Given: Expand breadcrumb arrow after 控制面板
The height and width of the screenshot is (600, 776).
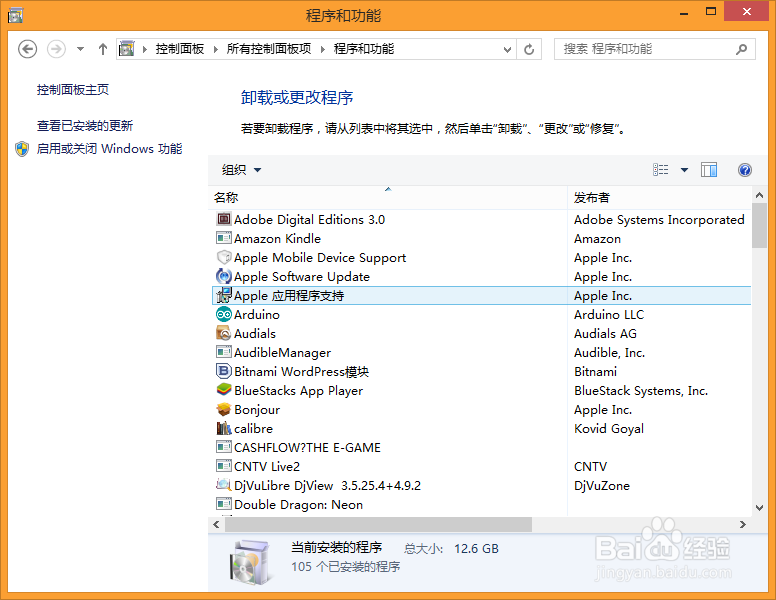Looking at the screenshot, I should click(216, 49).
